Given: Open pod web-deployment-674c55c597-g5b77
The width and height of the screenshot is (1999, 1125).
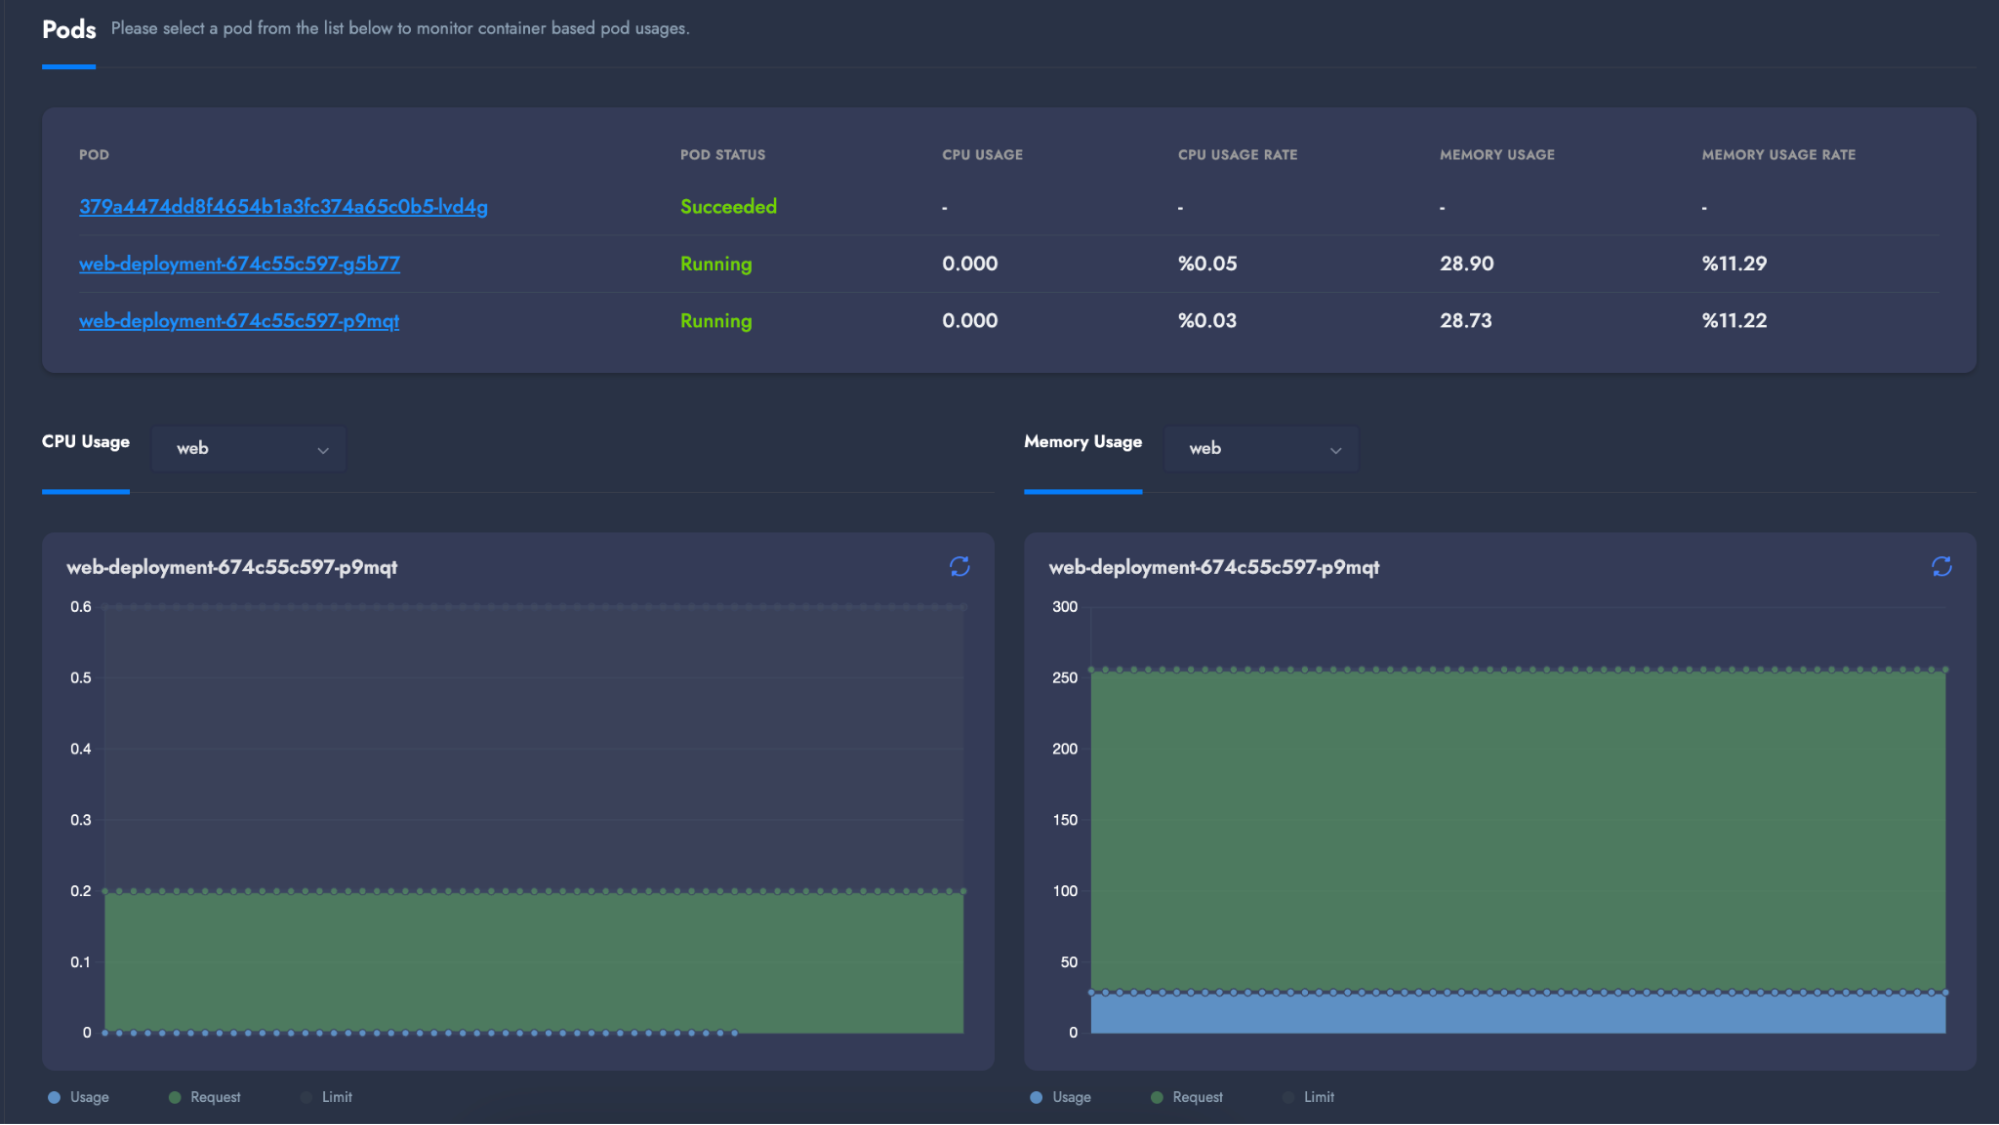Looking at the screenshot, I should click(239, 264).
